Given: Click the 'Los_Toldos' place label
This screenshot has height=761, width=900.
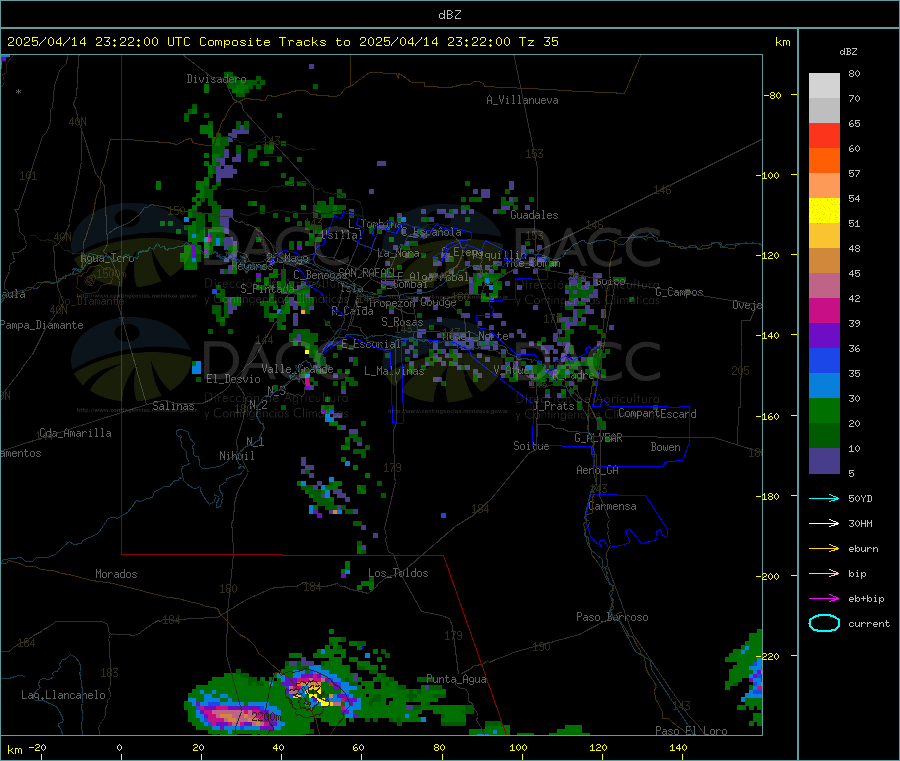Looking at the screenshot, I should (x=398, y=573).
